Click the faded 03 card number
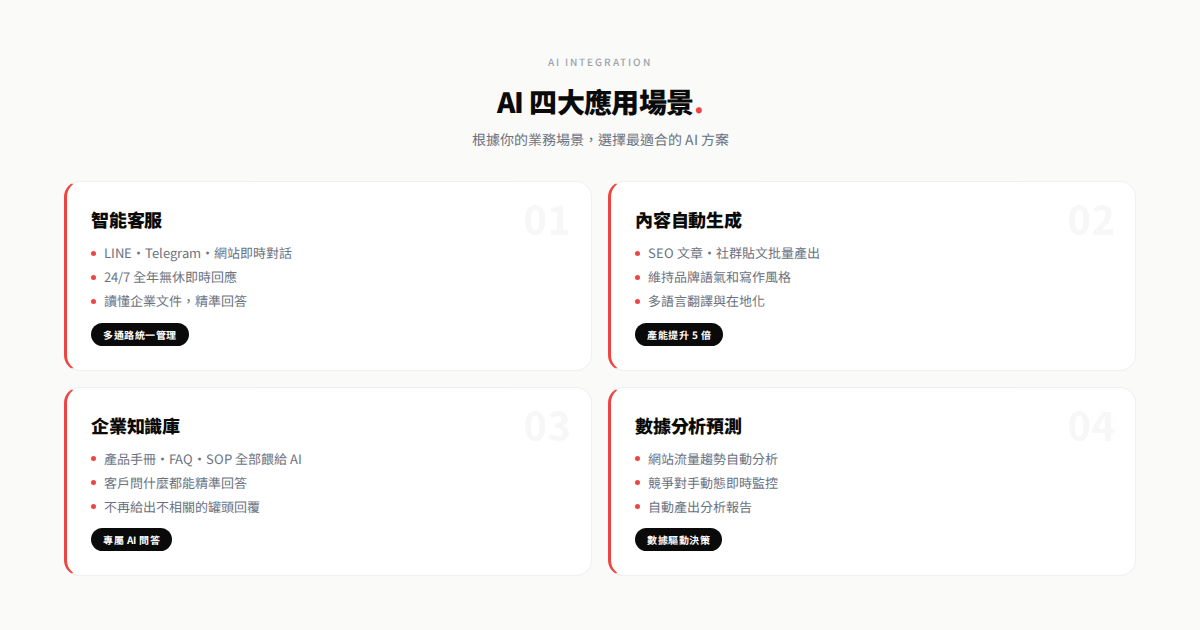Screen dimensions: 1200x630 tap(547, 427)
